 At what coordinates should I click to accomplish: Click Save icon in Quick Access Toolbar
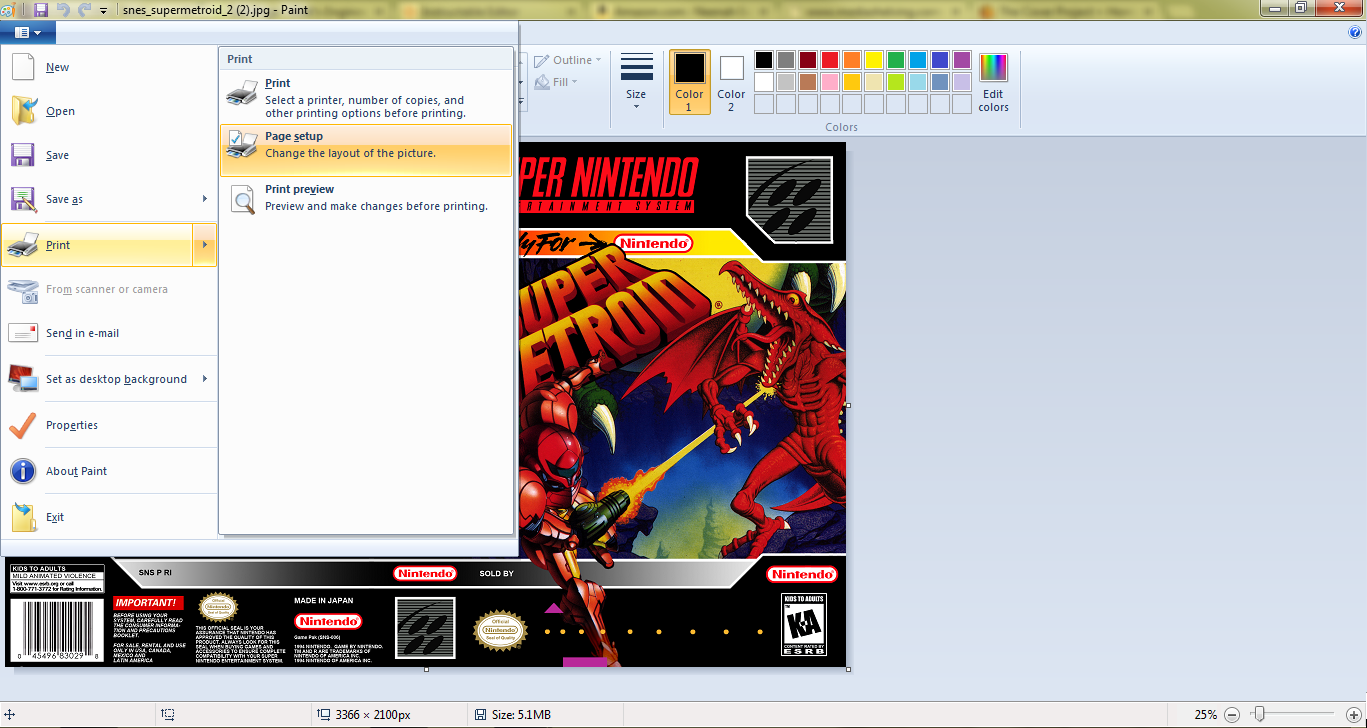(41, 9)
